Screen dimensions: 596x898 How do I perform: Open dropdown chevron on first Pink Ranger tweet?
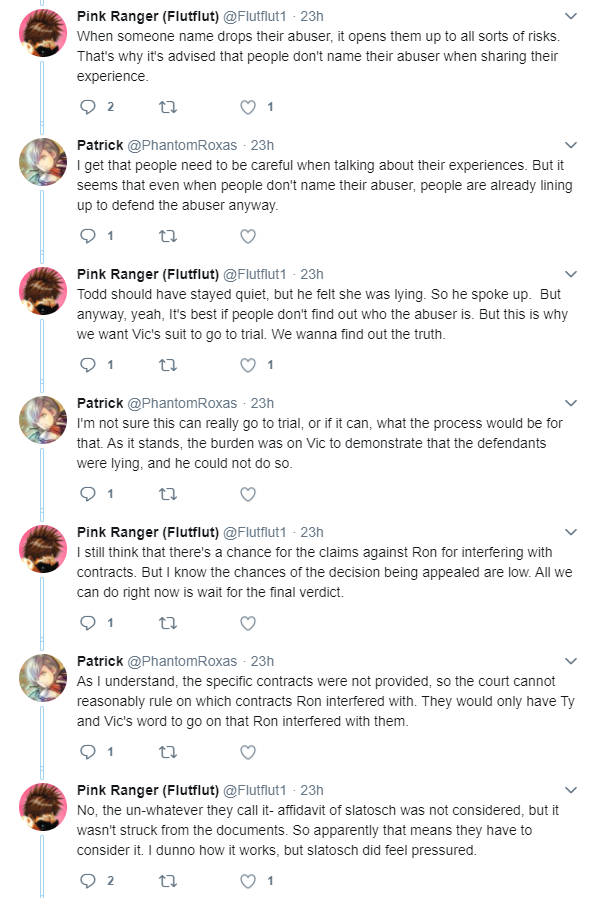click(x=571, y=16)
